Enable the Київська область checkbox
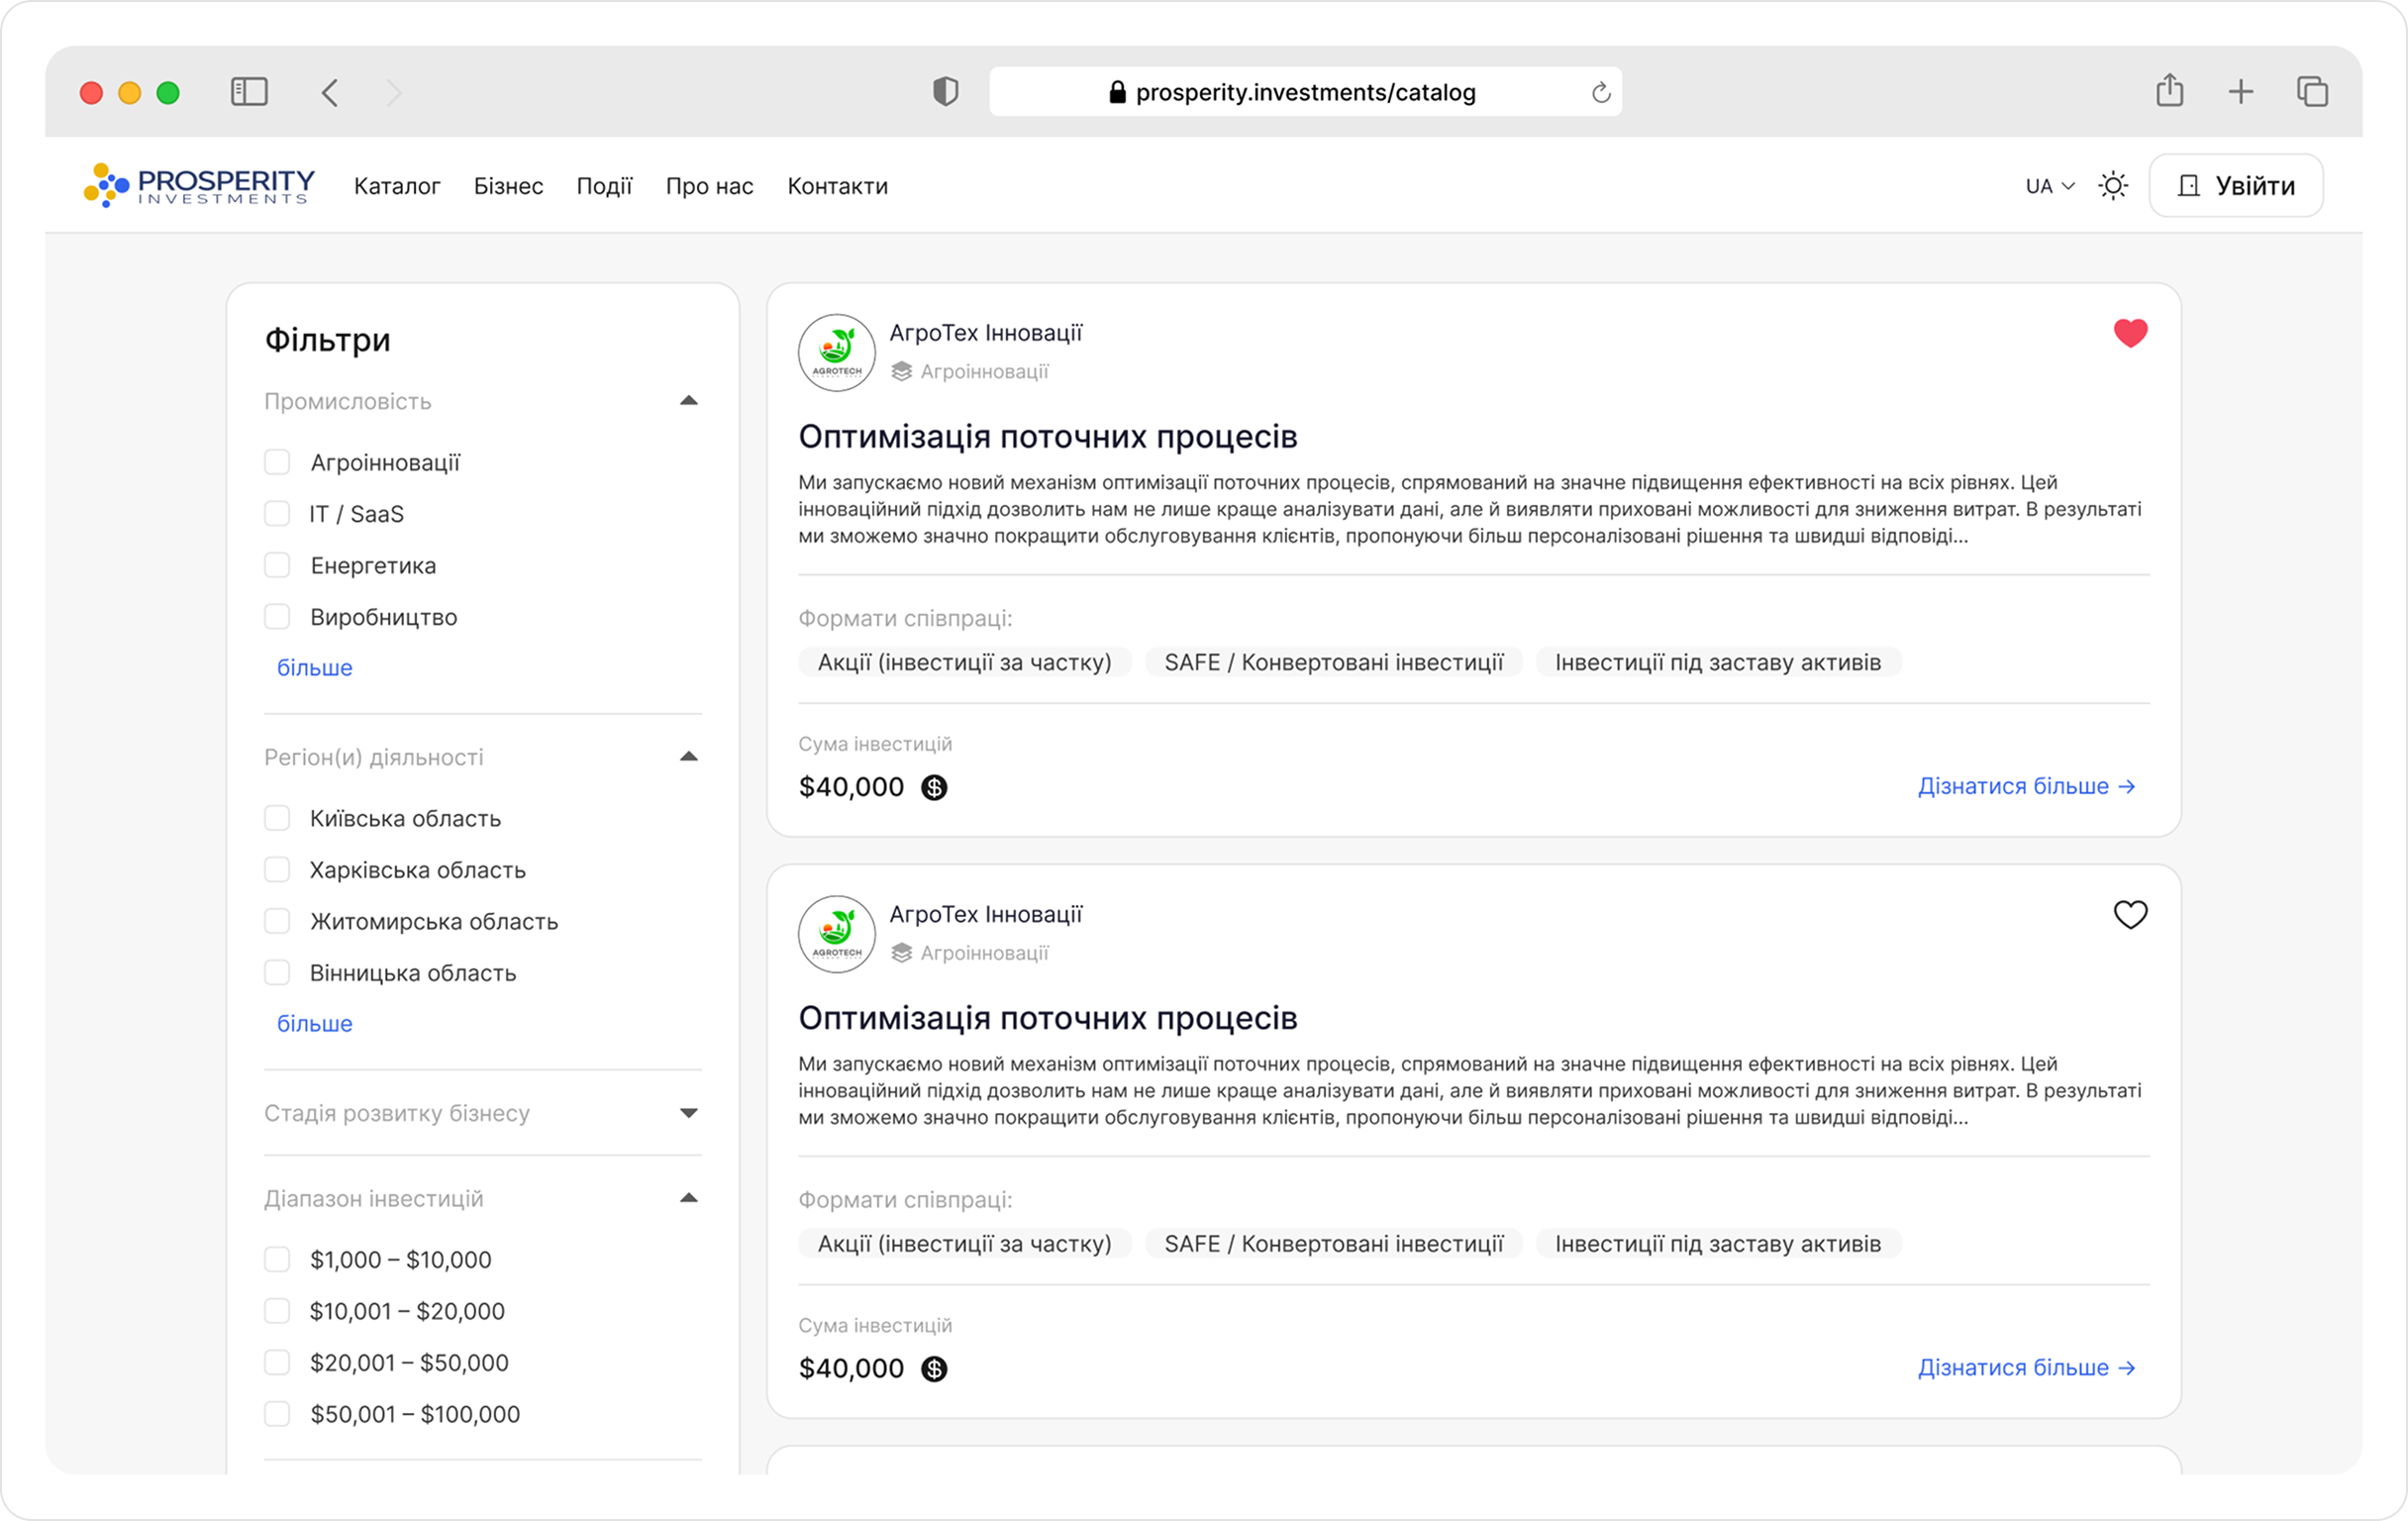The width and height of the screenshot is (2408, 1521). point(277,818)
